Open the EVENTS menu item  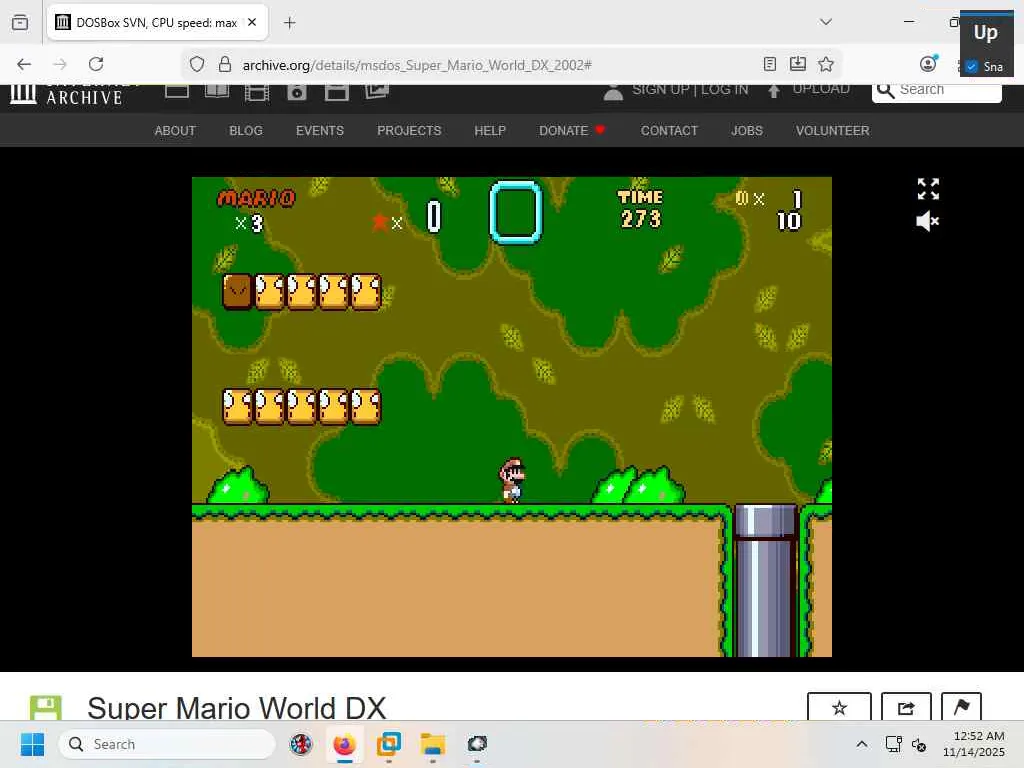[x=319, y=131]
